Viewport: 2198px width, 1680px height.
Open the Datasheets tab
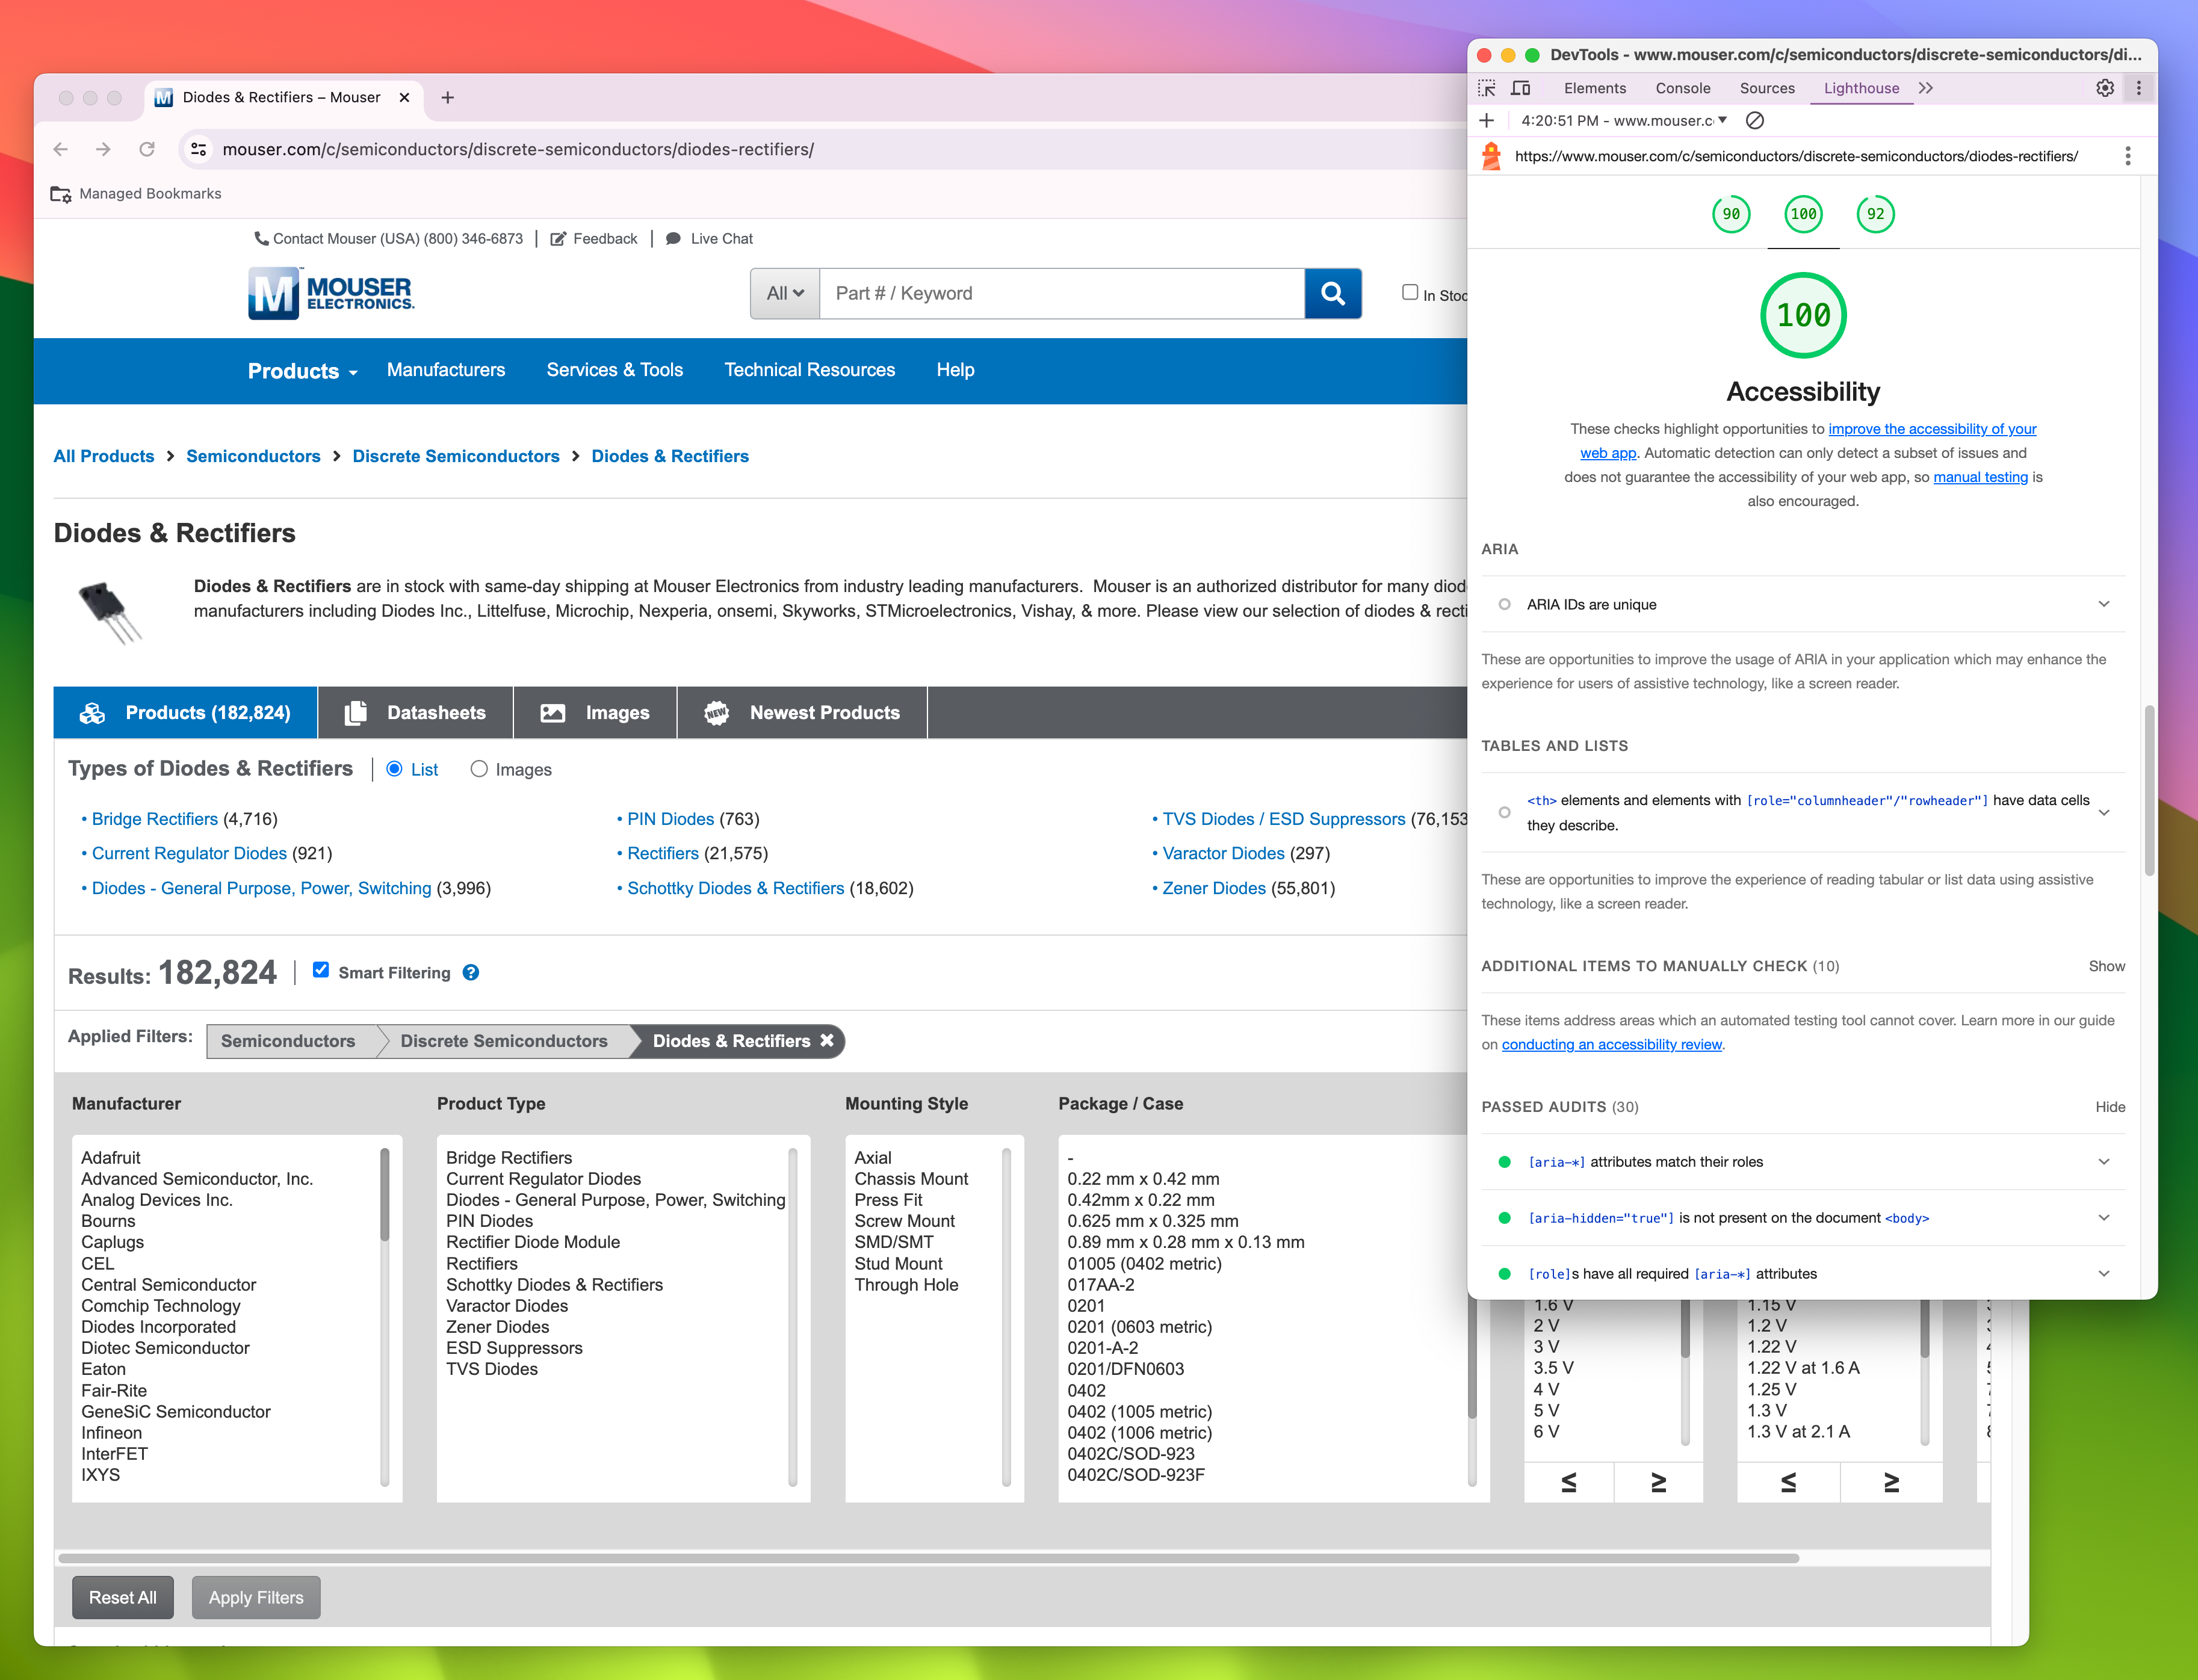click(415, 713)
